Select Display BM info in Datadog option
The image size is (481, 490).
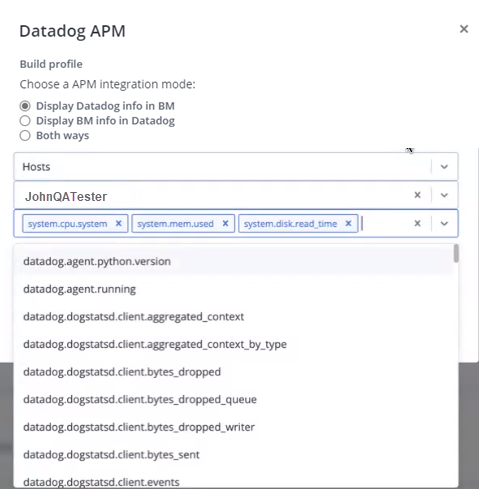pos(25,121)
